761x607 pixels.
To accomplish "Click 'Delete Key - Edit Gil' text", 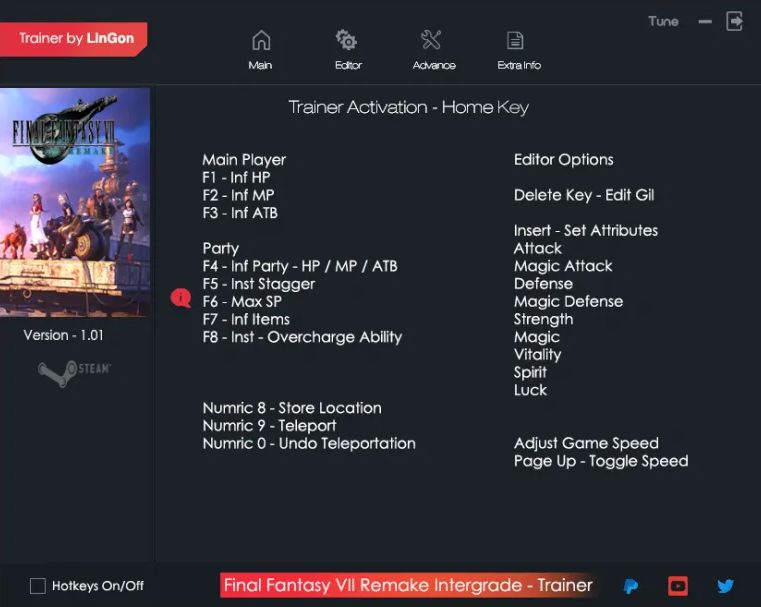I will pos(584,195).
